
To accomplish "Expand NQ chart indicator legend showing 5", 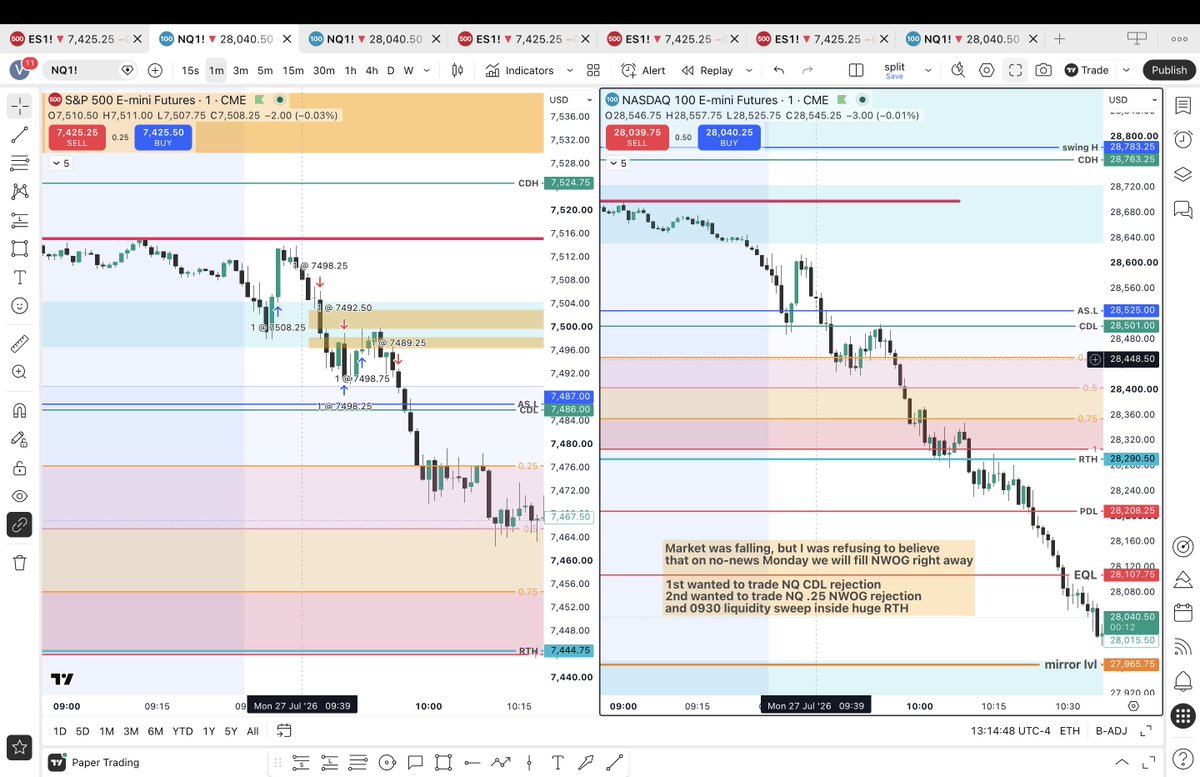I will [618, 163].
